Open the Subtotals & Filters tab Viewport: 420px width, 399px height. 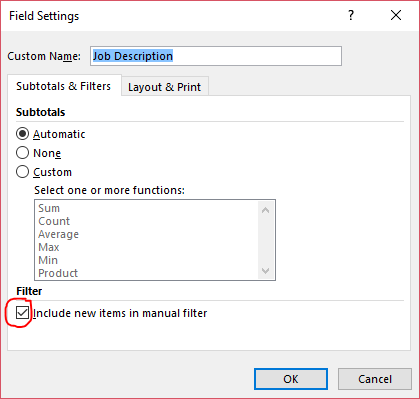pyautogui.click(x=64, y=86)
